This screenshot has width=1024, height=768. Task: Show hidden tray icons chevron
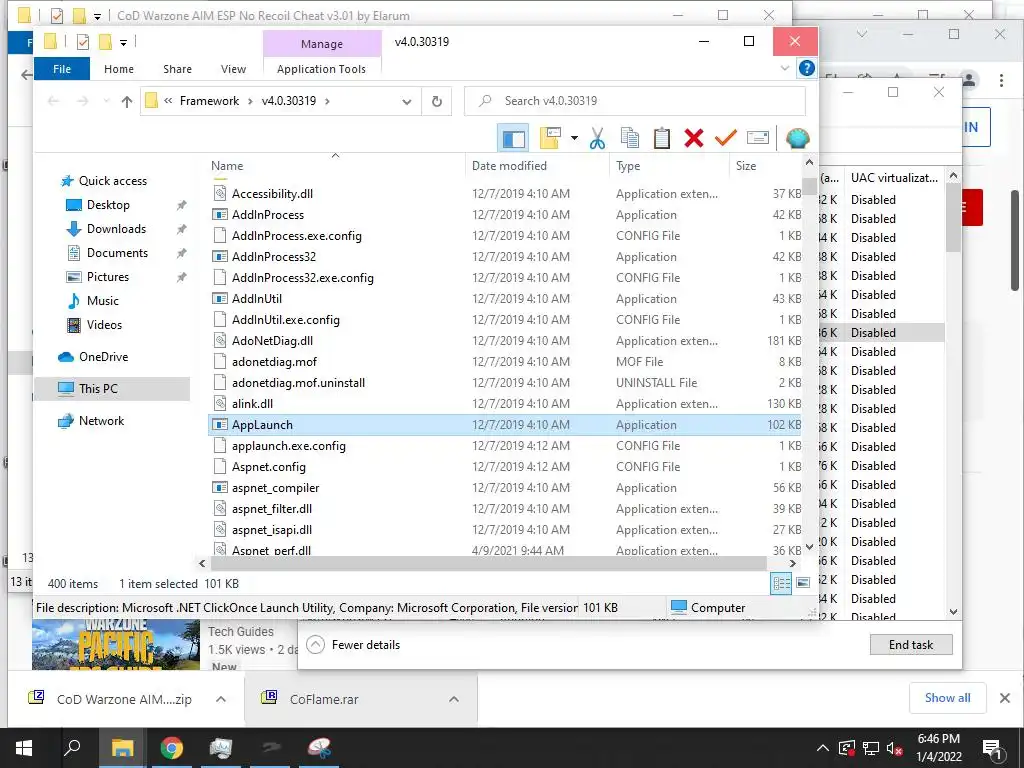point(823,749)
